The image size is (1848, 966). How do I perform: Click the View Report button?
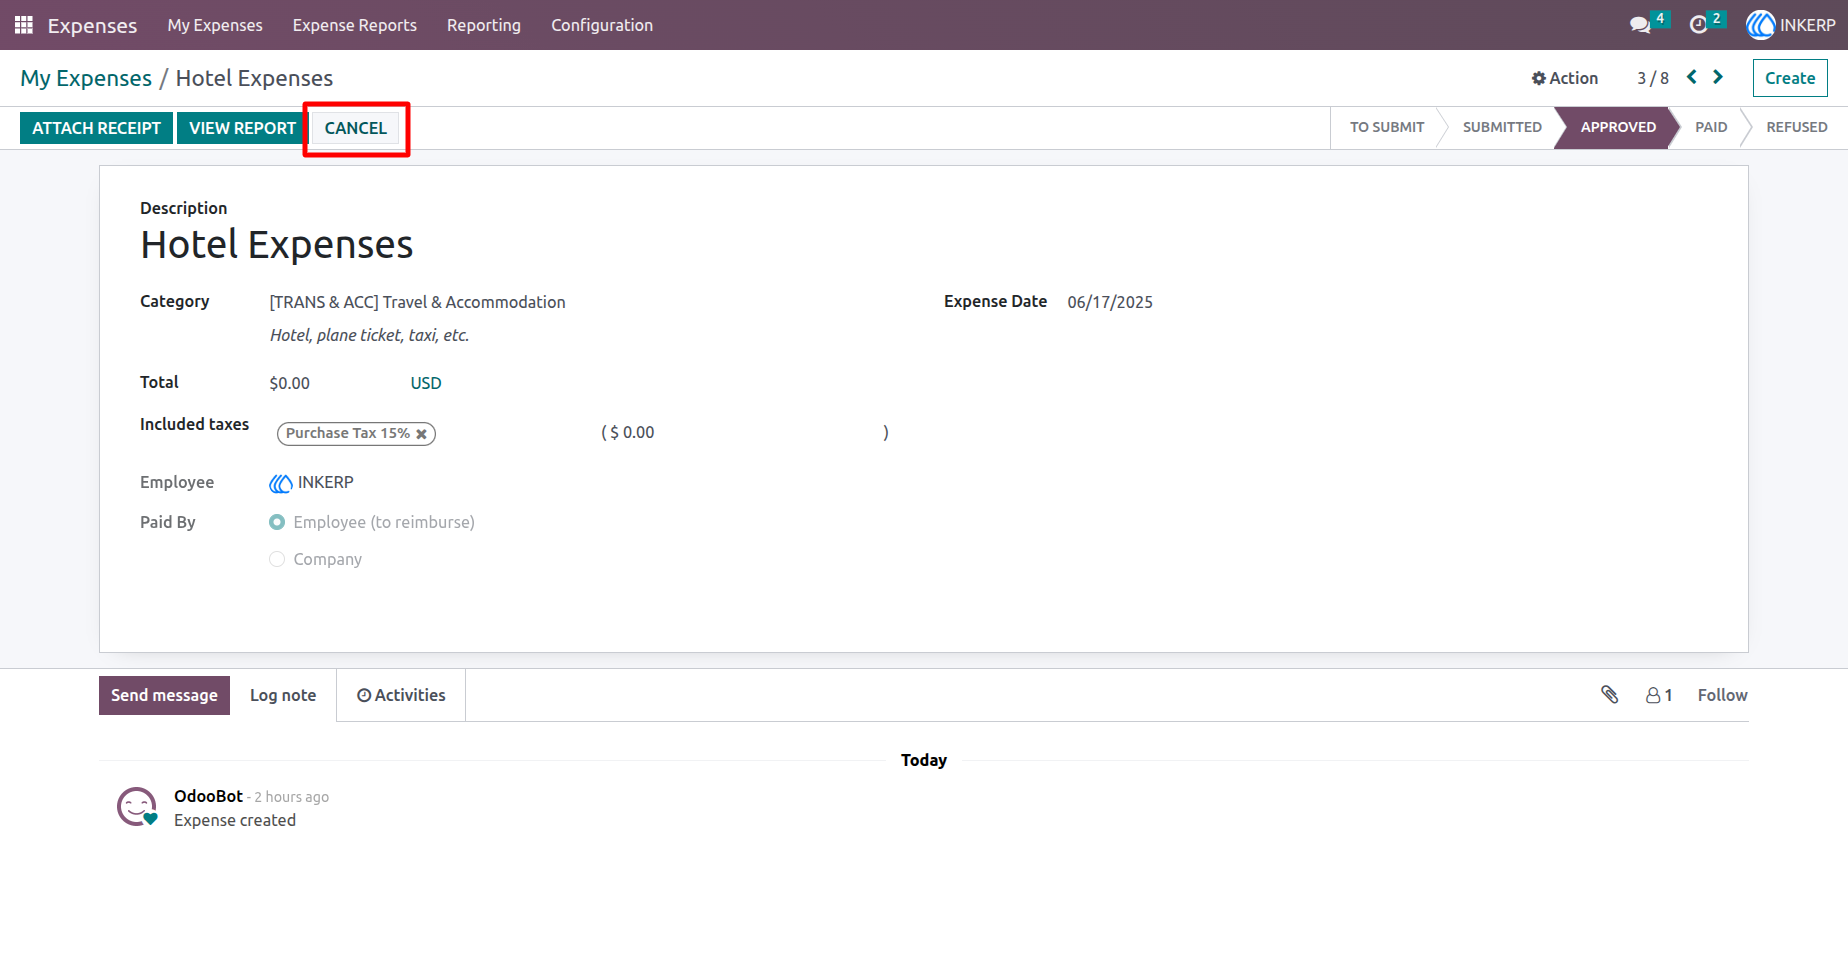click(242, 128)
